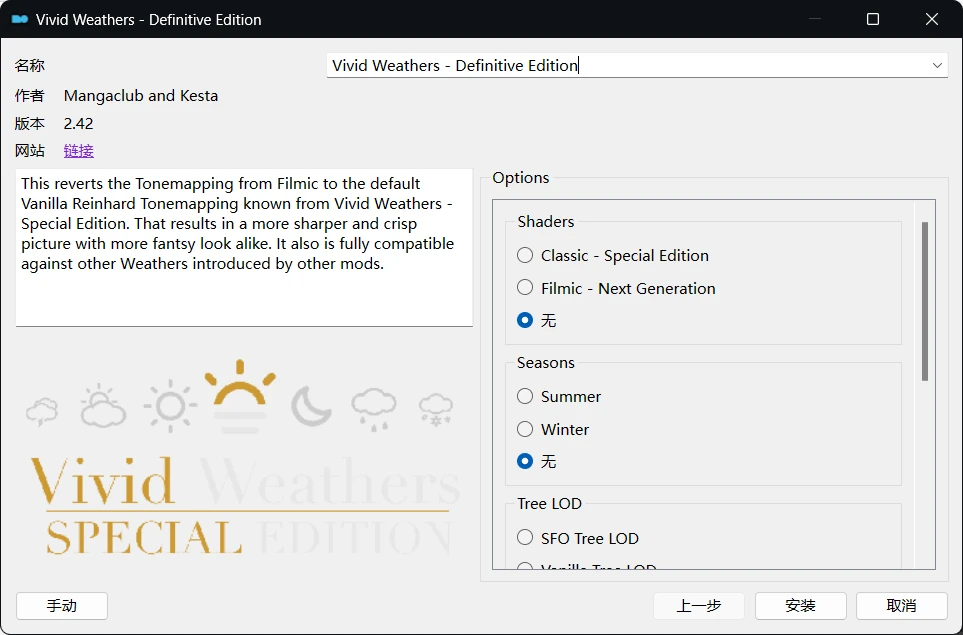
Task: Click the Tree LOD group label
Action: [x=549, y=504]
